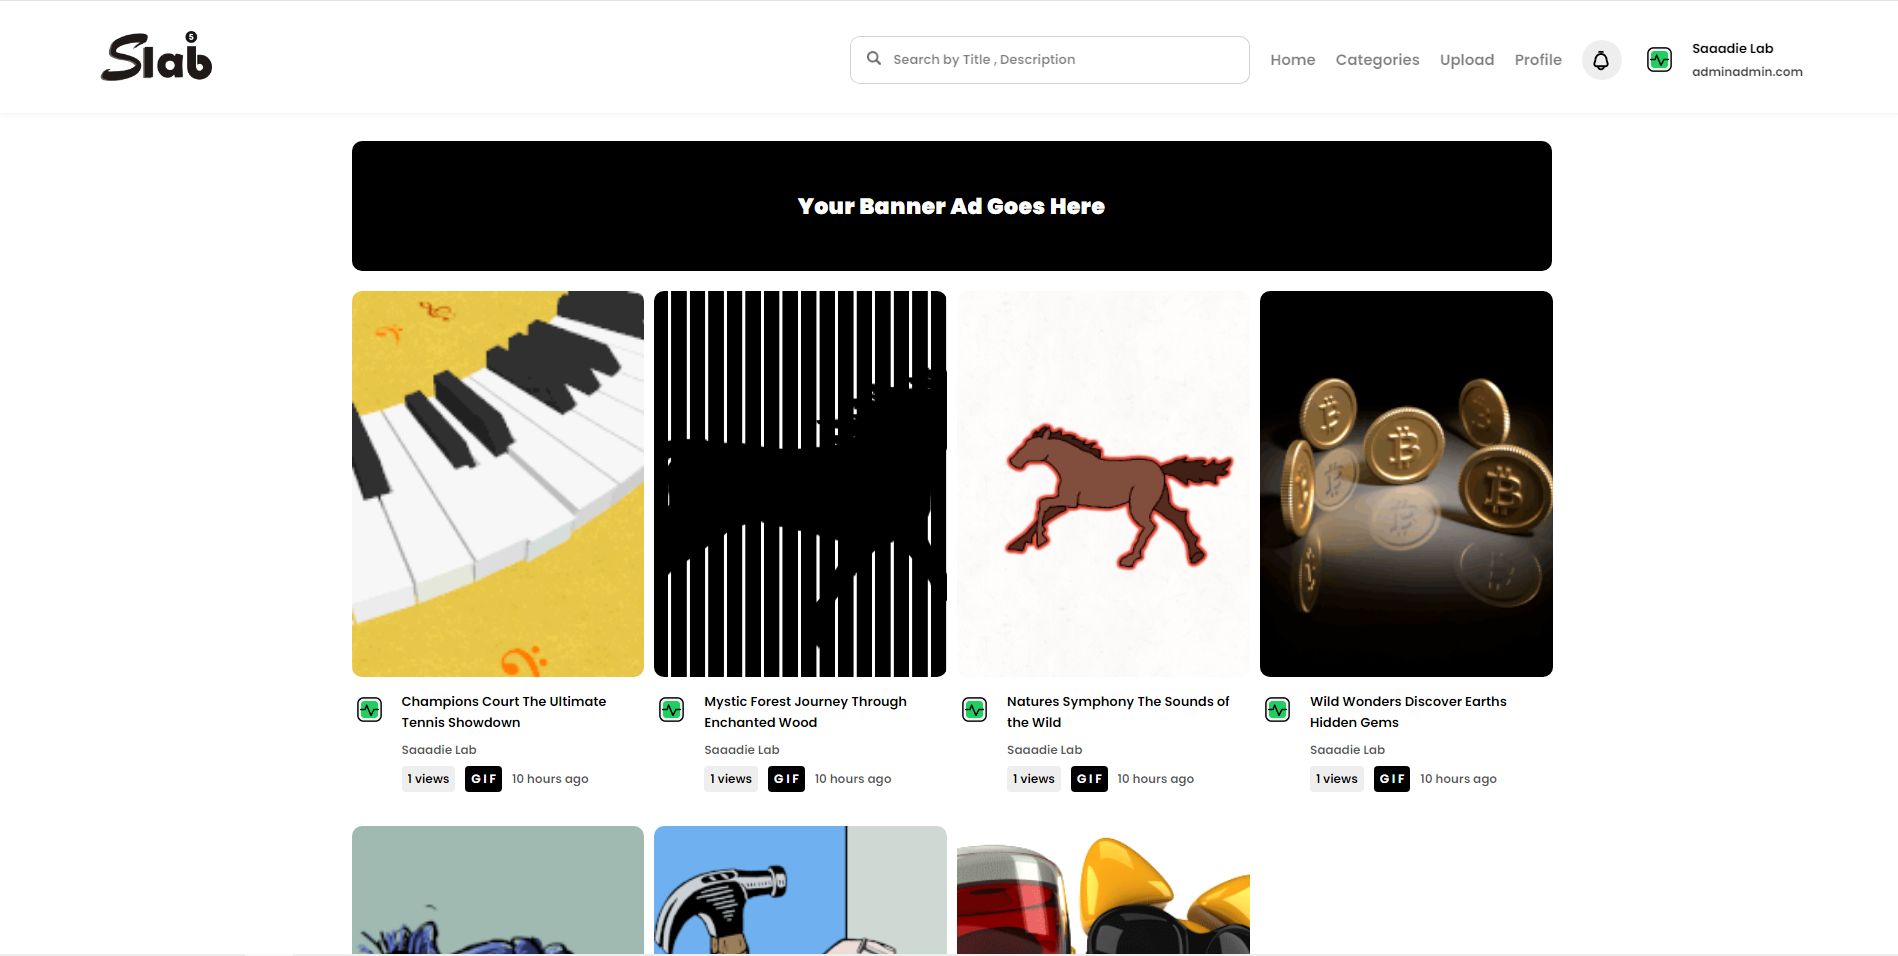This screenshot has height=956, width=1898.
Task: Open Mystic Forest Journey title link
Action: coord(805,712)
